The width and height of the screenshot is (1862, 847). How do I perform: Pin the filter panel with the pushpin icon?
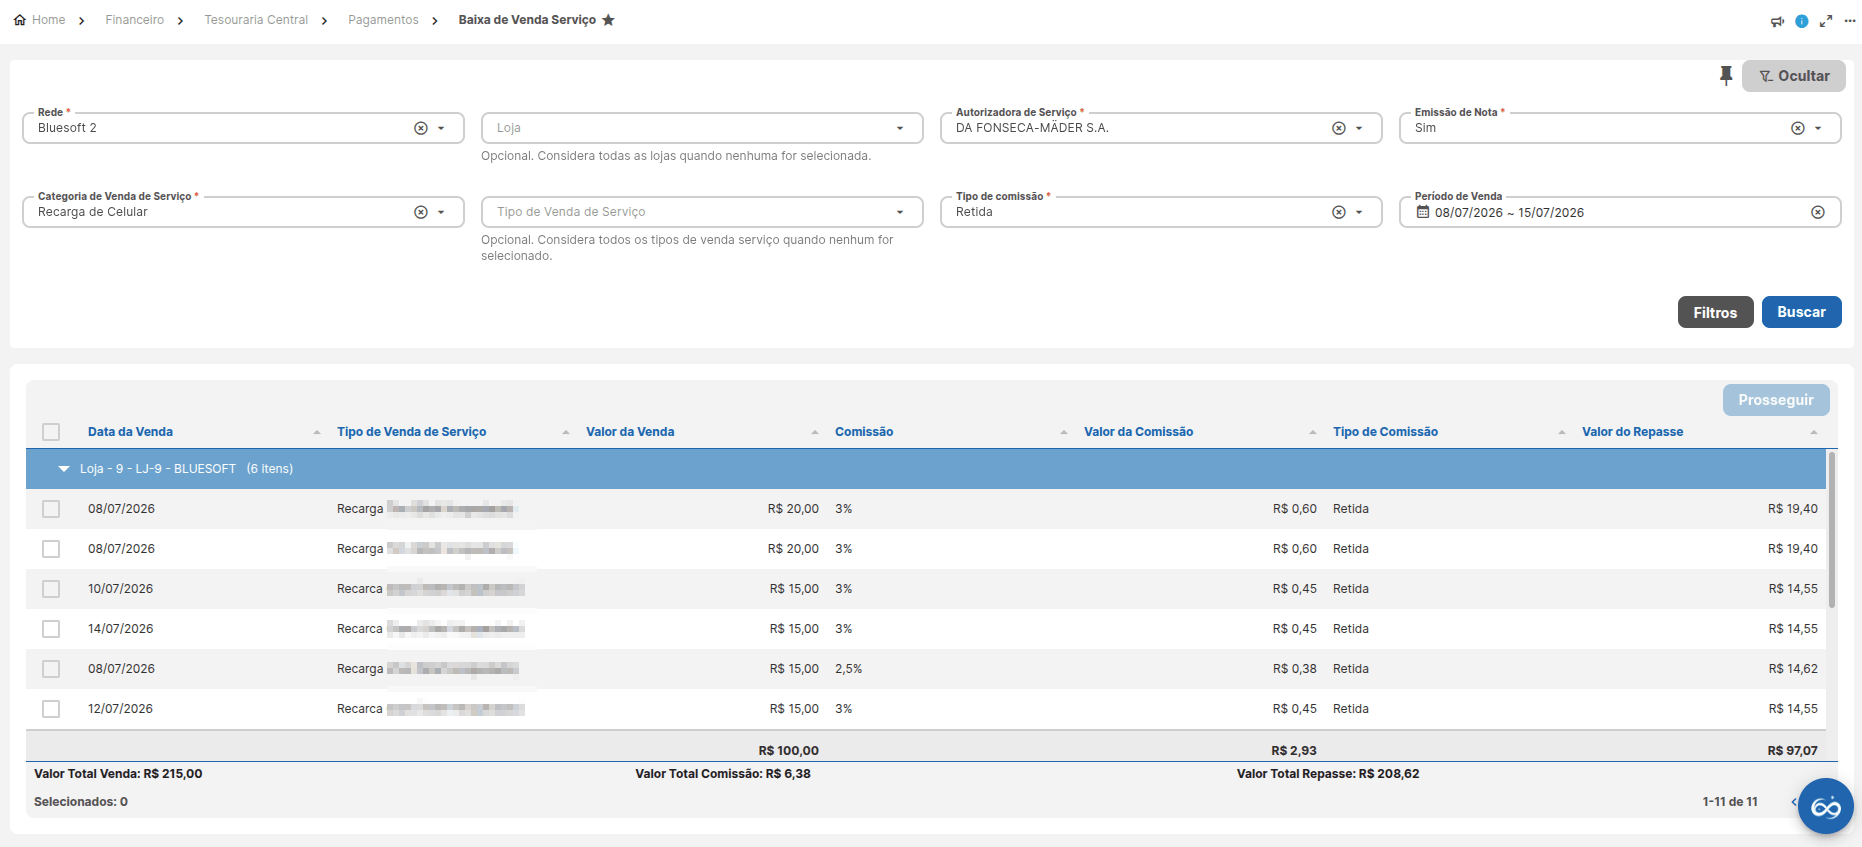tap(1726, 75)
